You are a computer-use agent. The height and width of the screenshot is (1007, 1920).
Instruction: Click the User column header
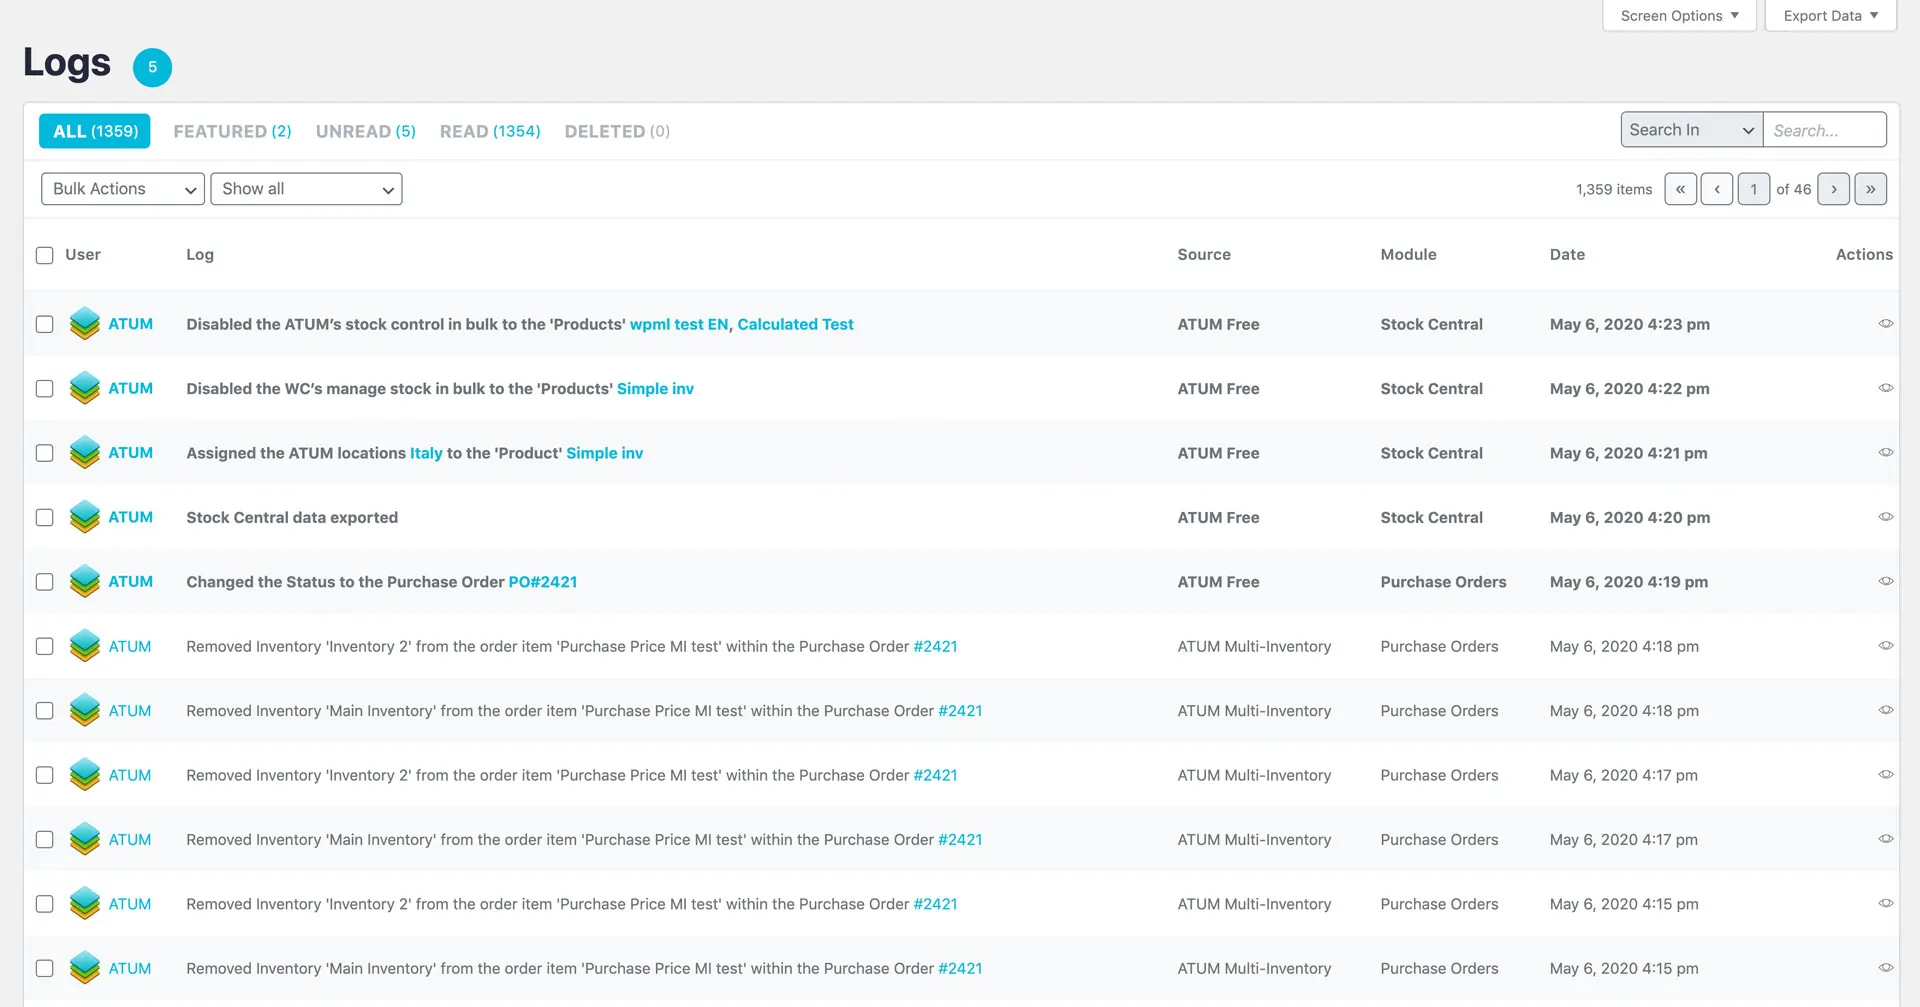83,255
